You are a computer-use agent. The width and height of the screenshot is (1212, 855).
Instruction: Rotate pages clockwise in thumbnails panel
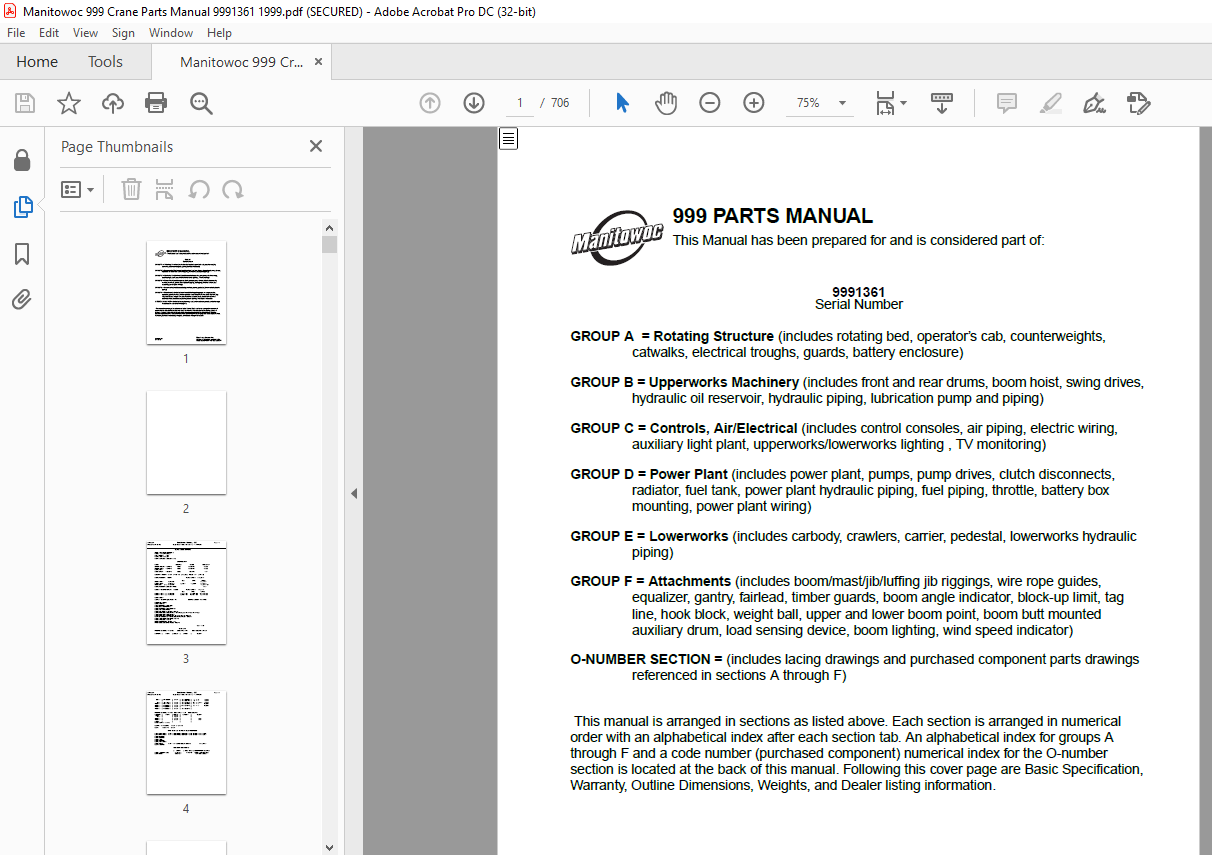(x=233, y=189)
